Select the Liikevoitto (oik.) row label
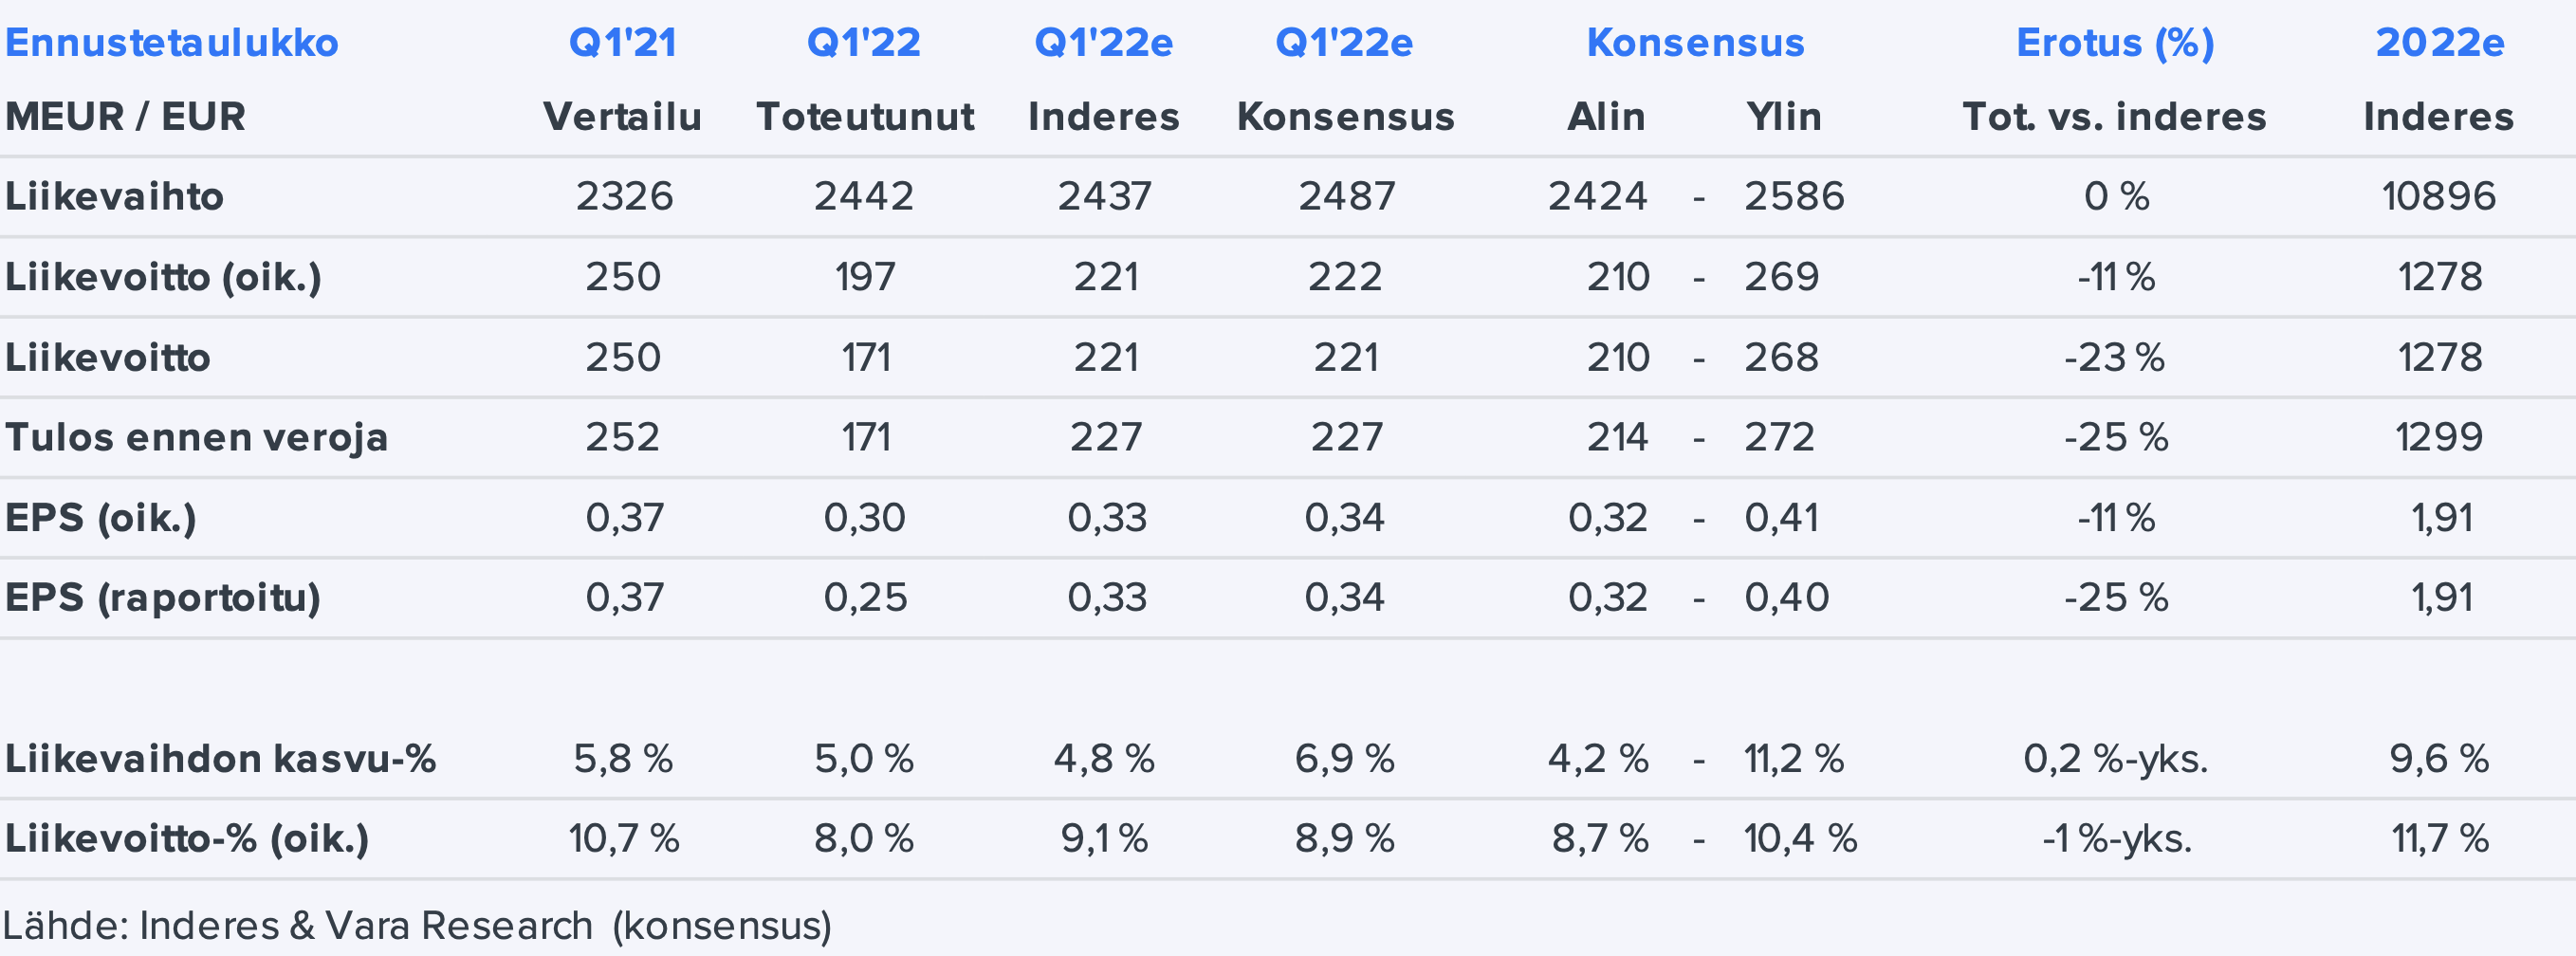 (163, 277)
